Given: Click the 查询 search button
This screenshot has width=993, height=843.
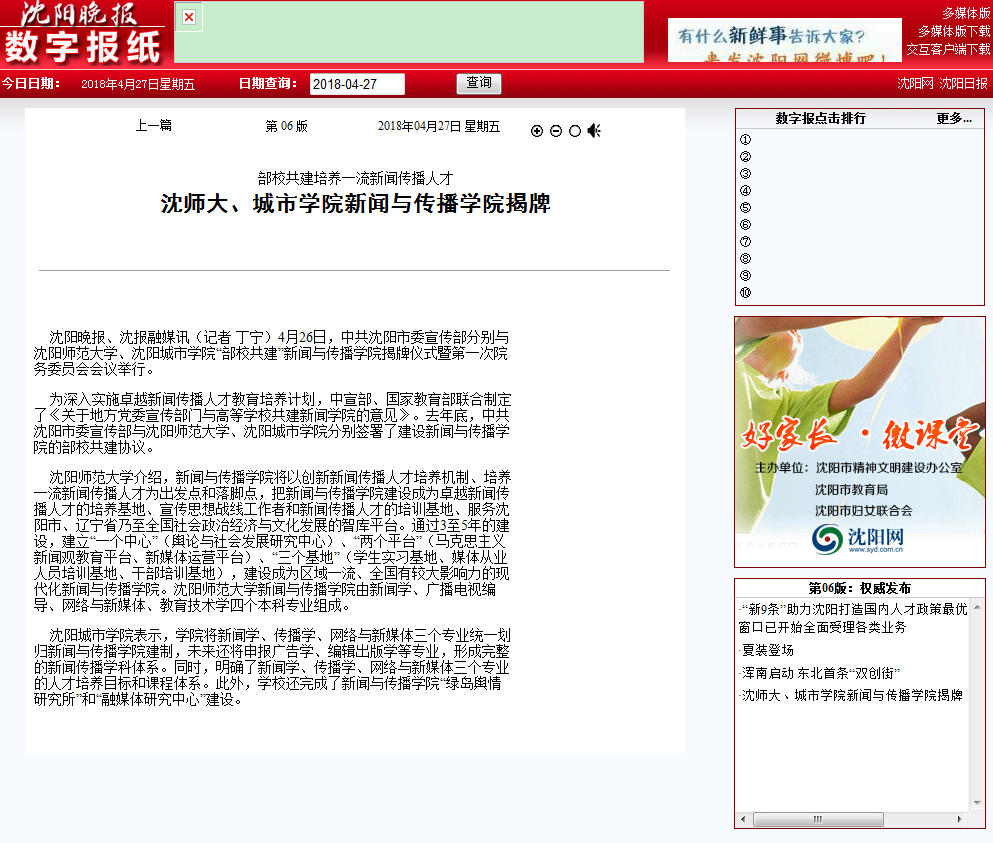Looking at the screenshot, I should pyautogui.click(x=479, y=83).
